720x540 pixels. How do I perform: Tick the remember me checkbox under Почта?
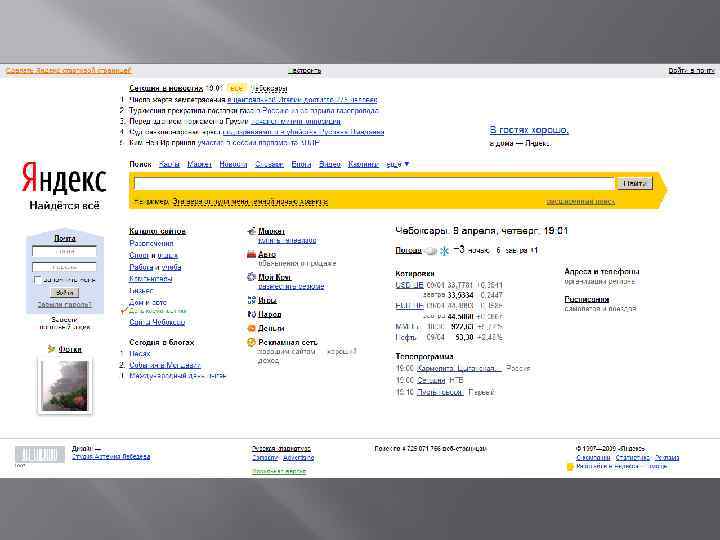pyautogui.click(x=37, y=280)
